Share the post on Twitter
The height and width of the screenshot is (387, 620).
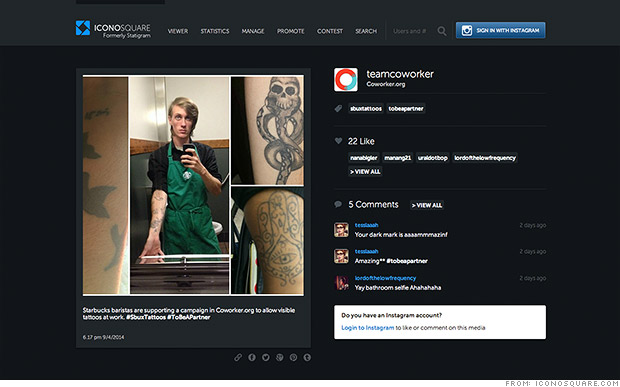pyautogui.click(x=266, y=357)
